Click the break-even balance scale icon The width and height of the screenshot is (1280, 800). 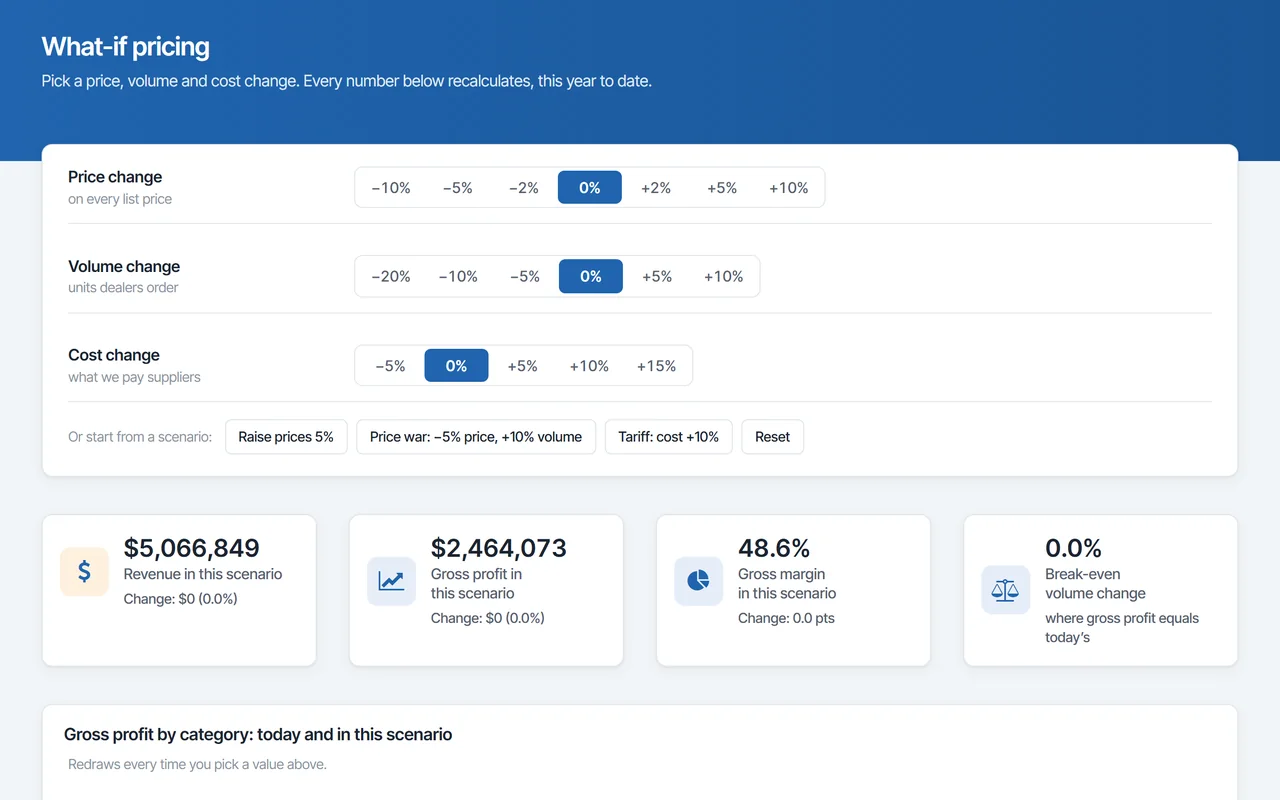click(1005, 590)
